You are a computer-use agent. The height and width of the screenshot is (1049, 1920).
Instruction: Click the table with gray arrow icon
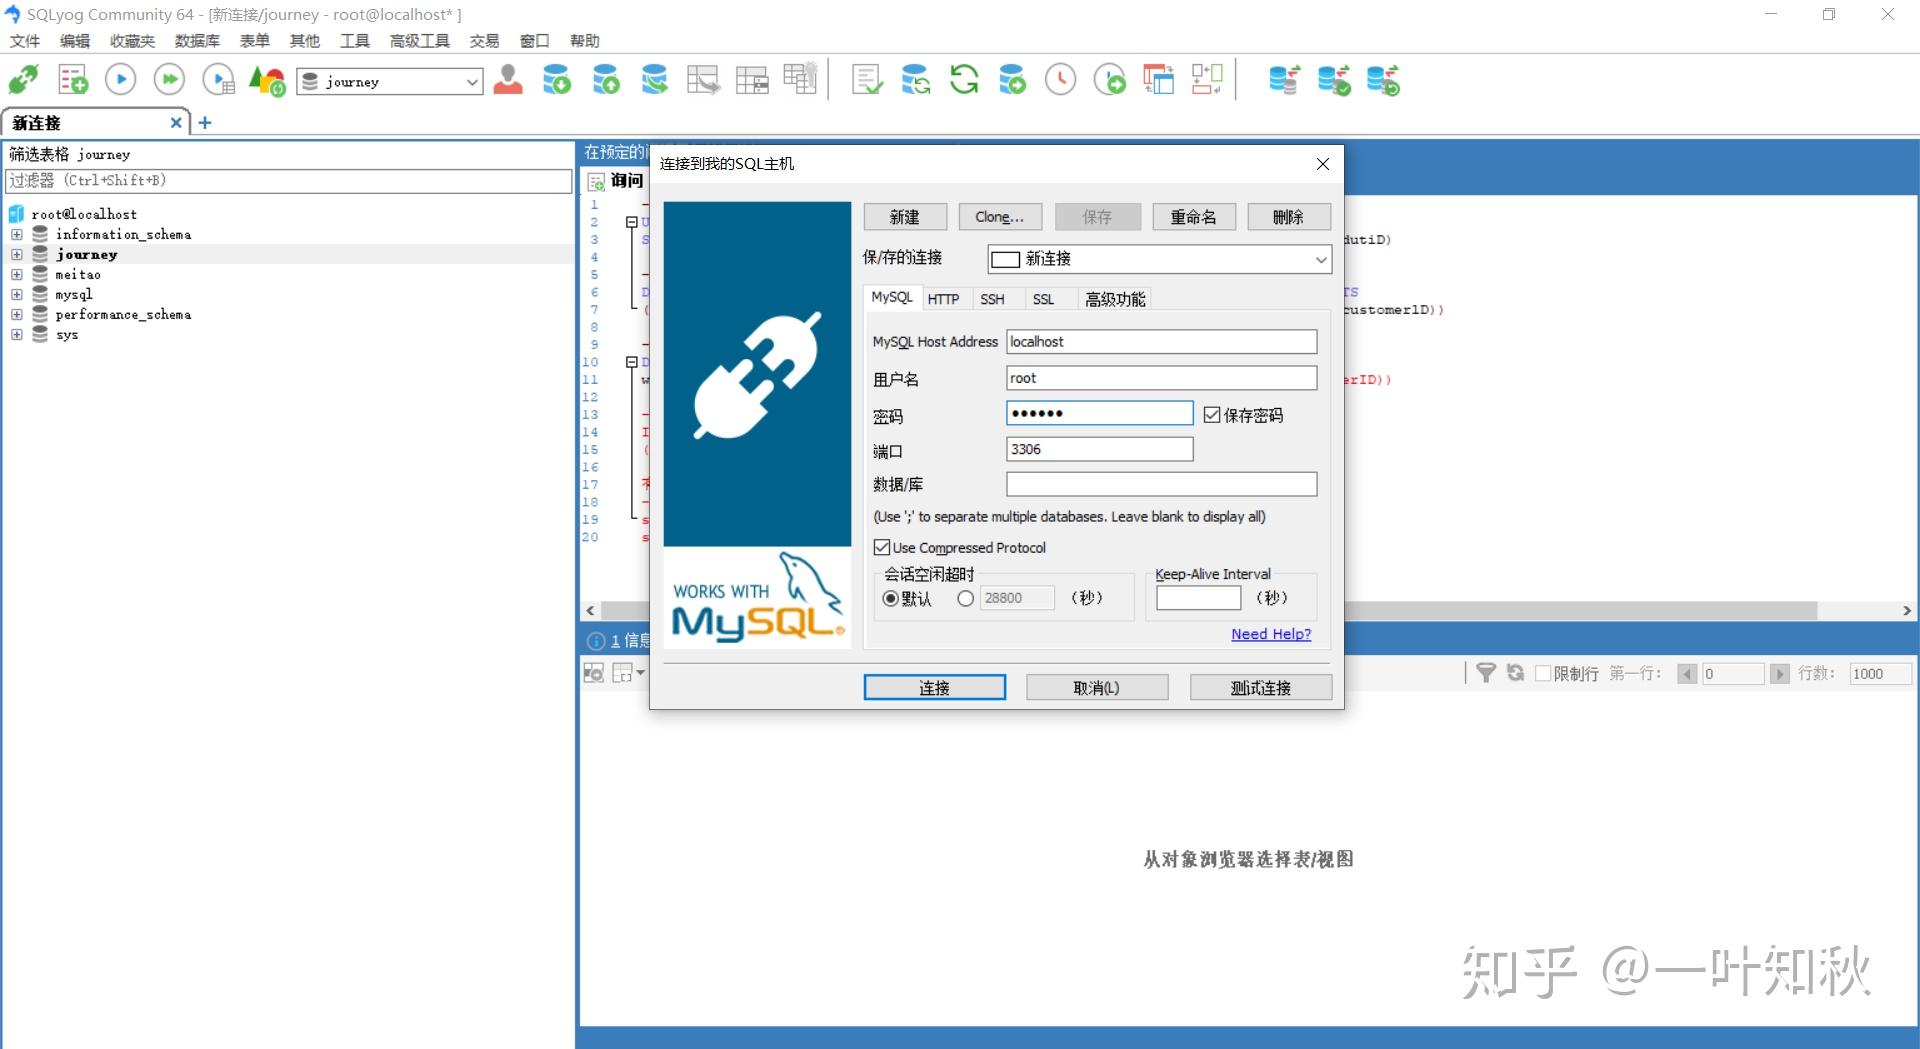[x=703, y=80]
